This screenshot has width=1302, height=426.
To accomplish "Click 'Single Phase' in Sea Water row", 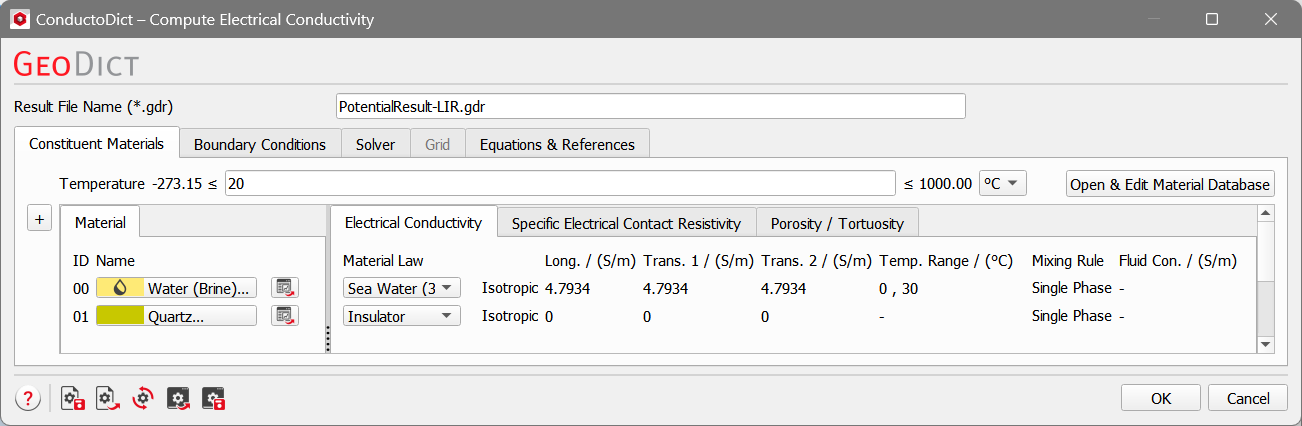I will tap(1071, 288).
